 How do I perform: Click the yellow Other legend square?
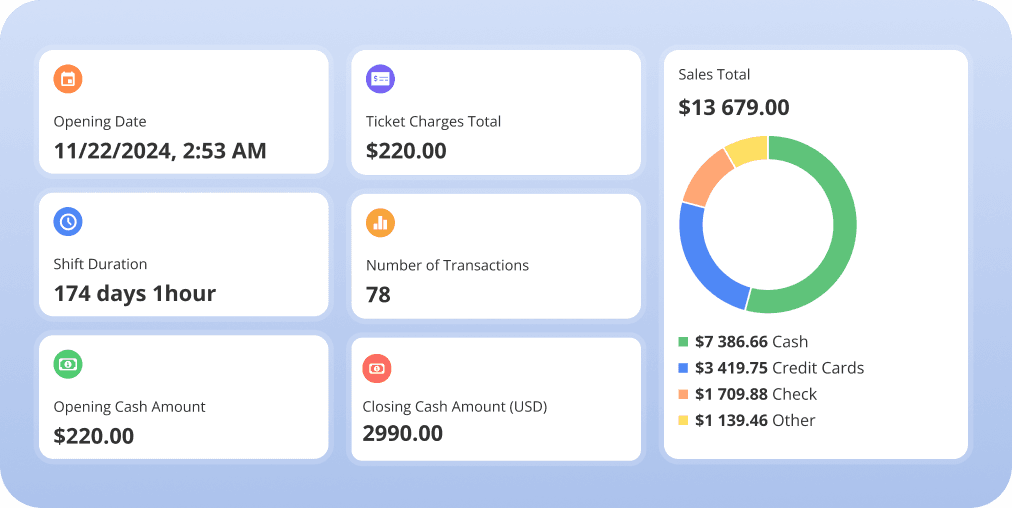(683, 420)
